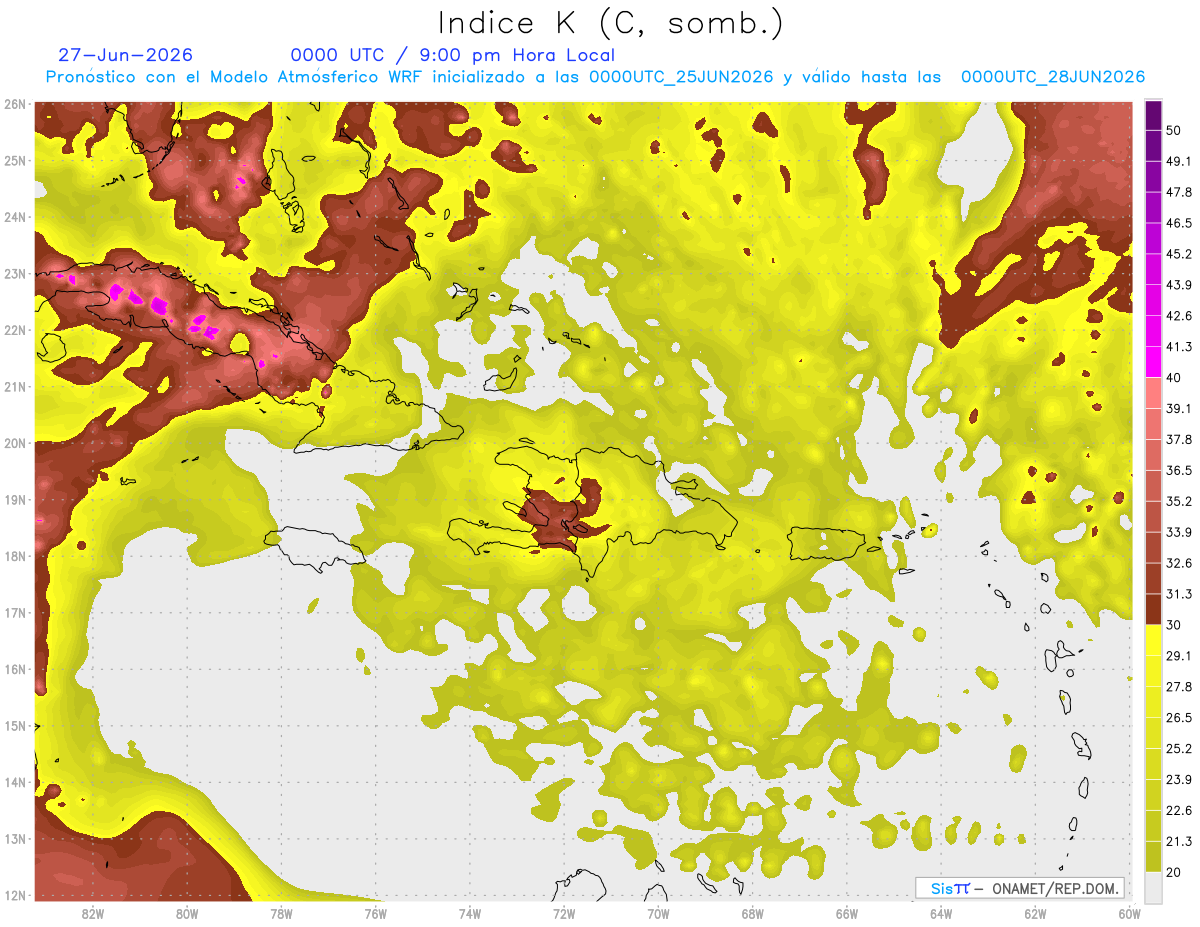Click the olive-yellow band between 20 and 21.3
1200x927 pixels.
(1153, 856)
